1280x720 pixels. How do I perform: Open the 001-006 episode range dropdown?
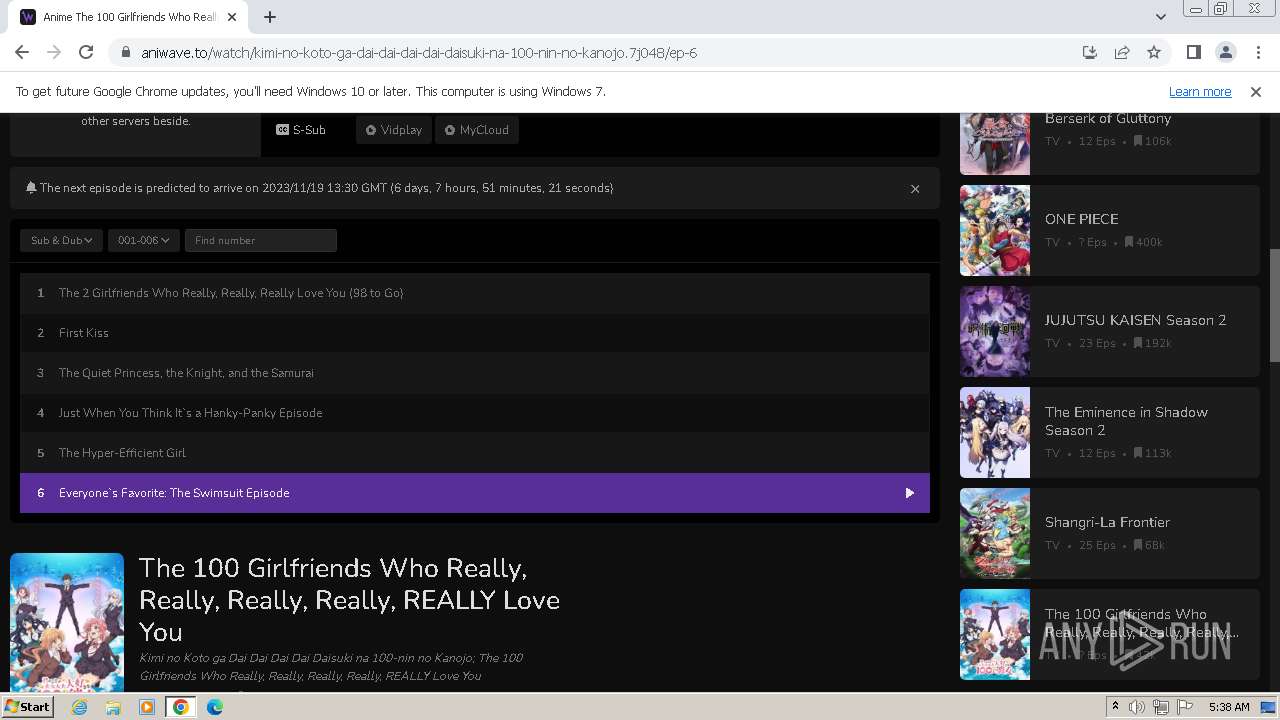click(x=144, y=240)
